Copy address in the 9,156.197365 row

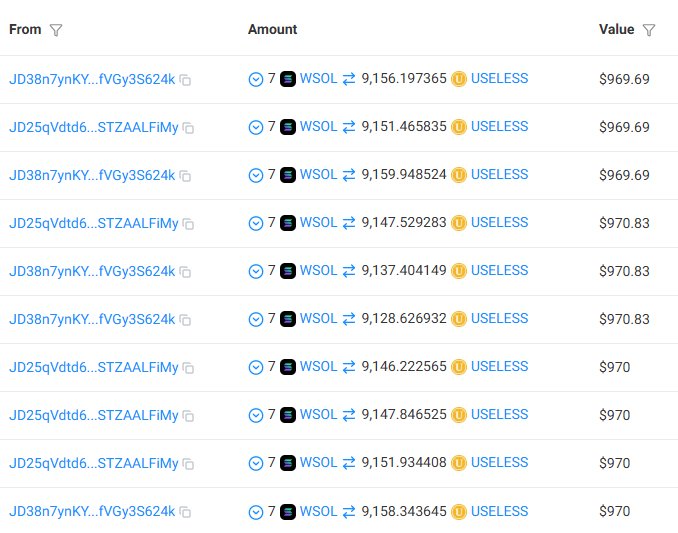[x=185, y=80]
